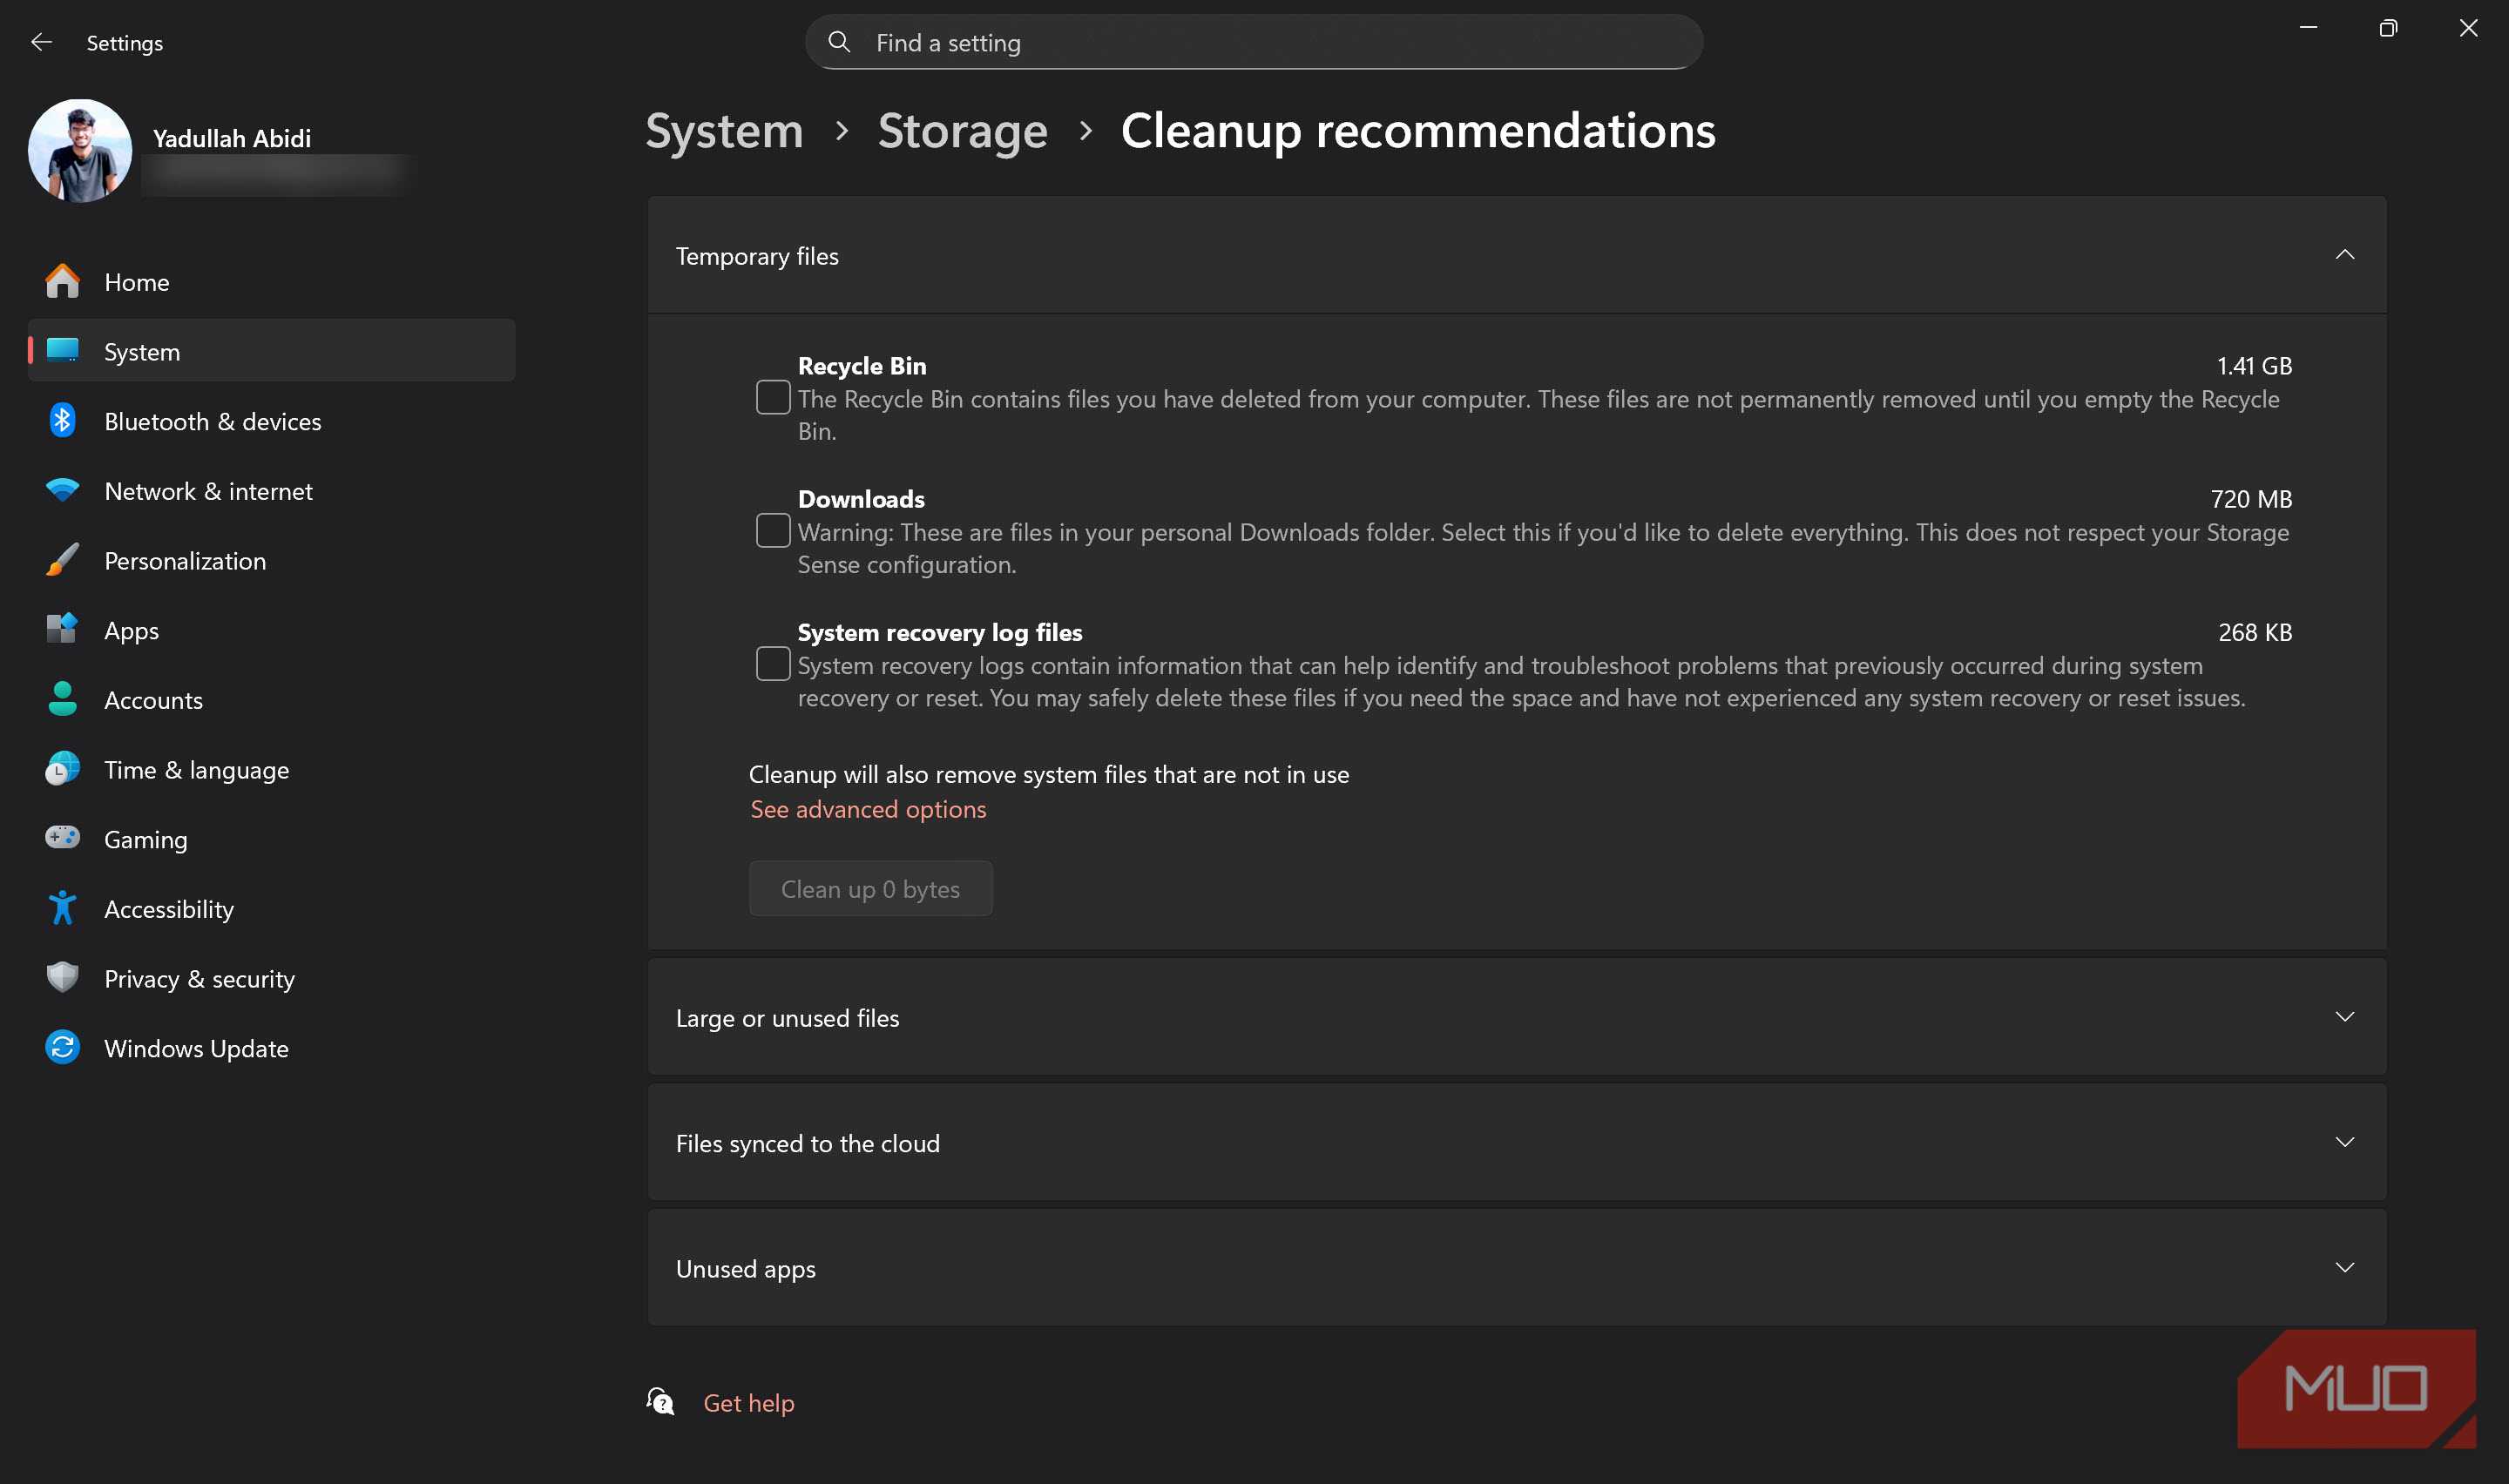Click the Personalization paintbrush icon
The image size is (2509, 1484).
point(62,560)
